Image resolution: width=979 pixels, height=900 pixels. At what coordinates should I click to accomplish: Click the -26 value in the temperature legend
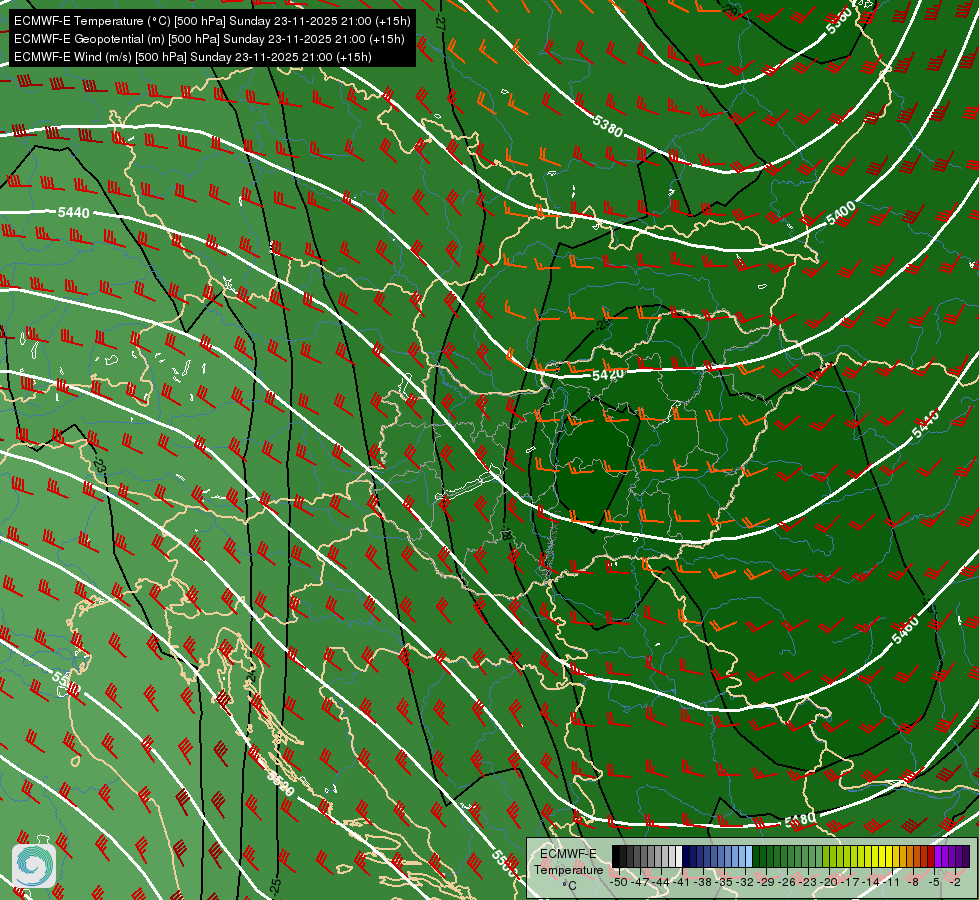pyautogui.click(x=787, y=882)
